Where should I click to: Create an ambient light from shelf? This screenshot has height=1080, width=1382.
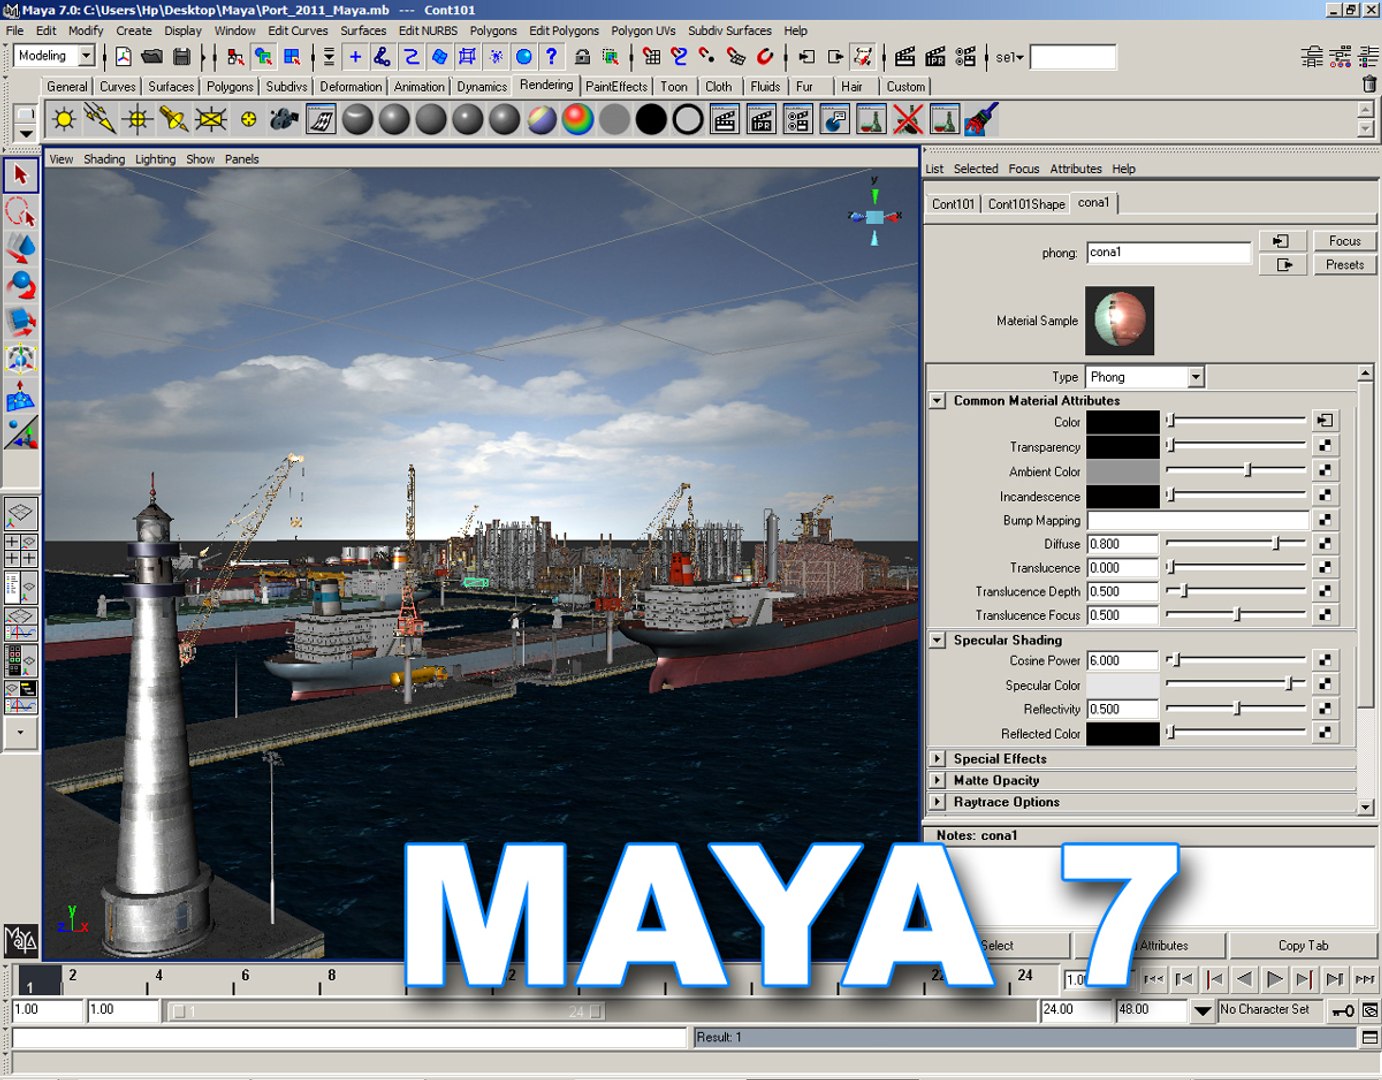[x=64, y=120]
